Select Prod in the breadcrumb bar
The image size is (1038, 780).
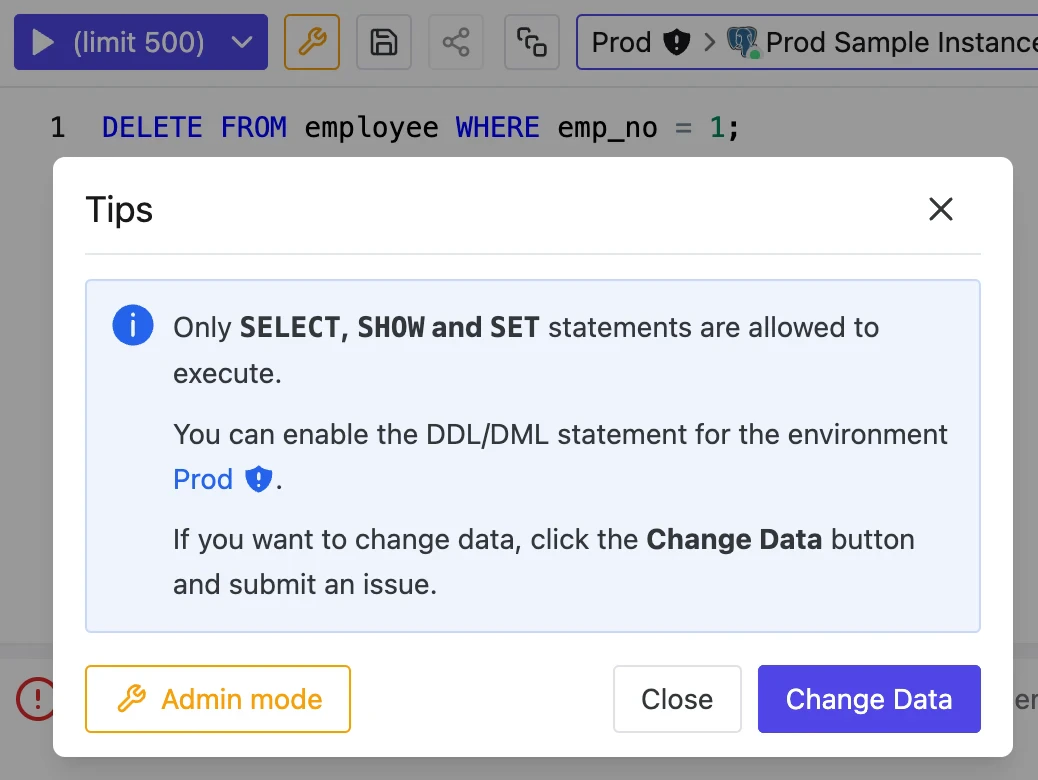622,42
